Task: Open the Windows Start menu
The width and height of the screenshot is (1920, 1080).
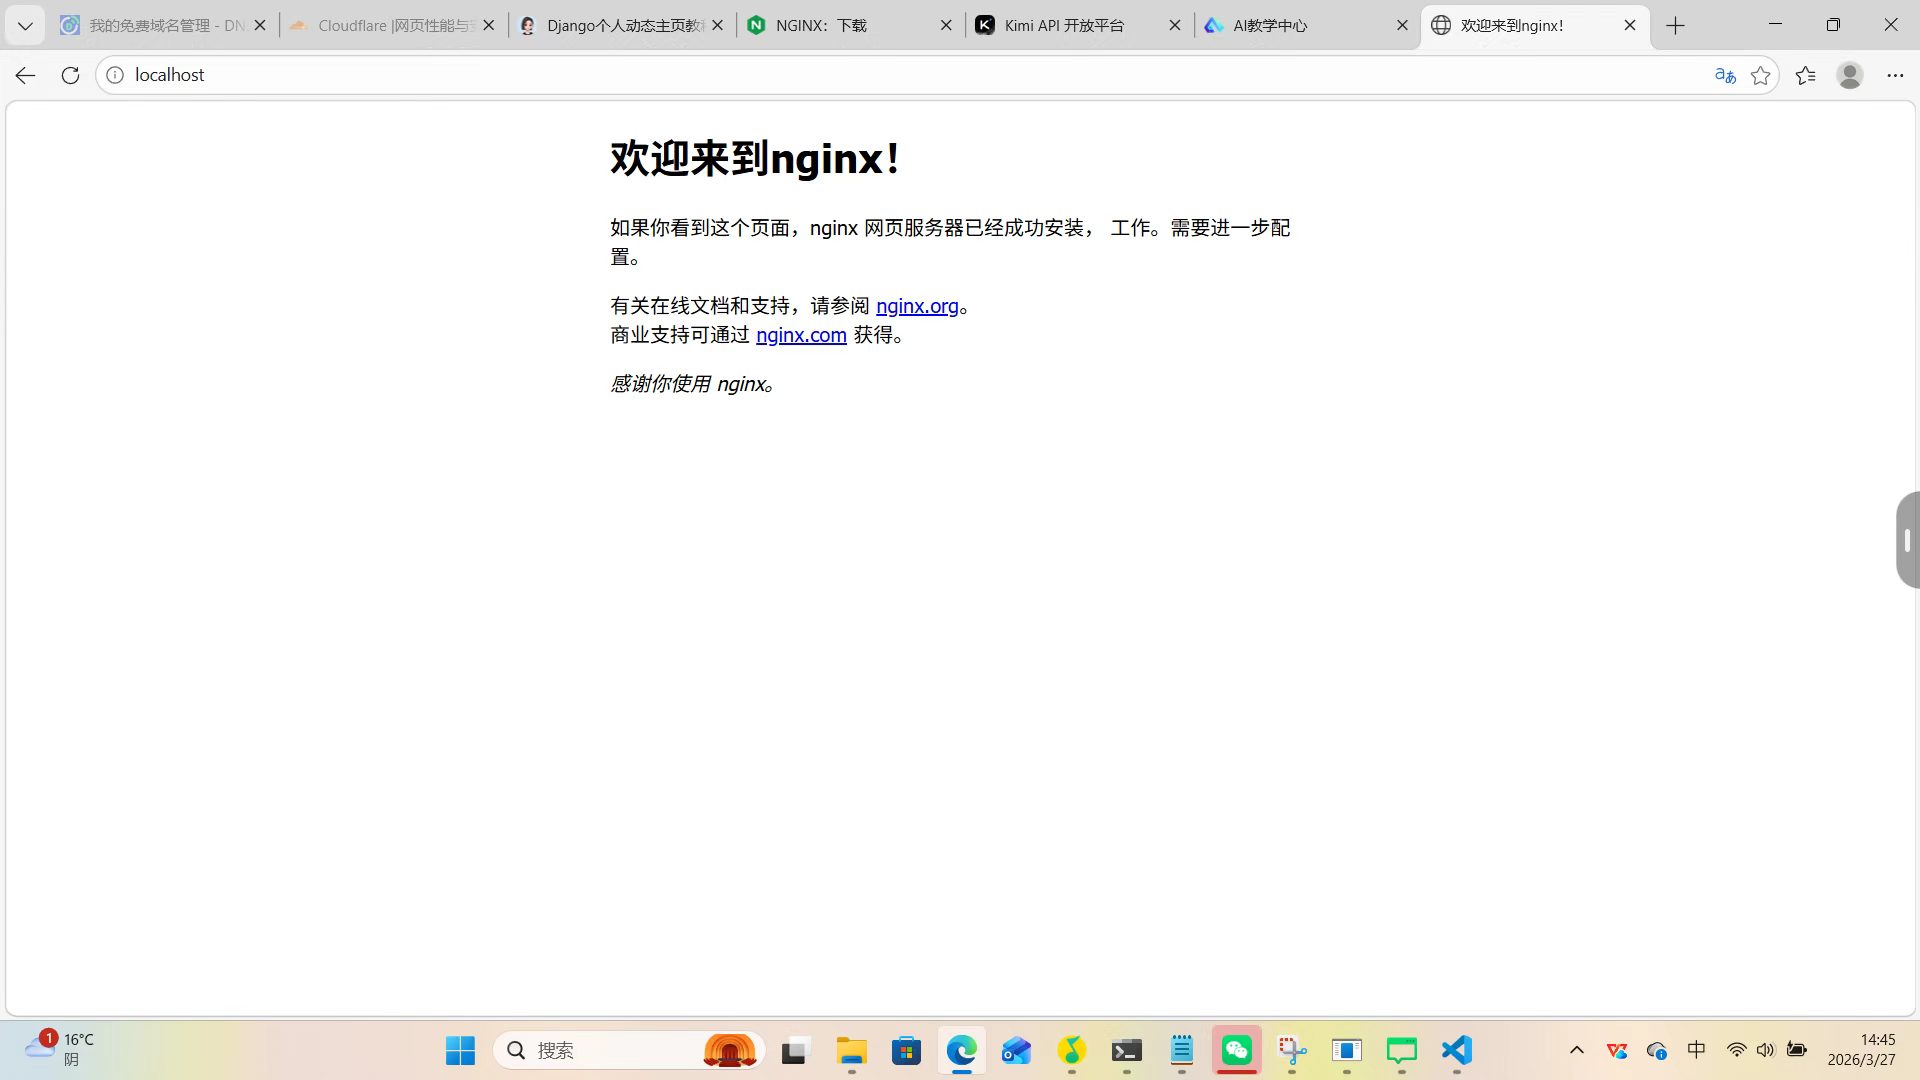Action: 460,1050
